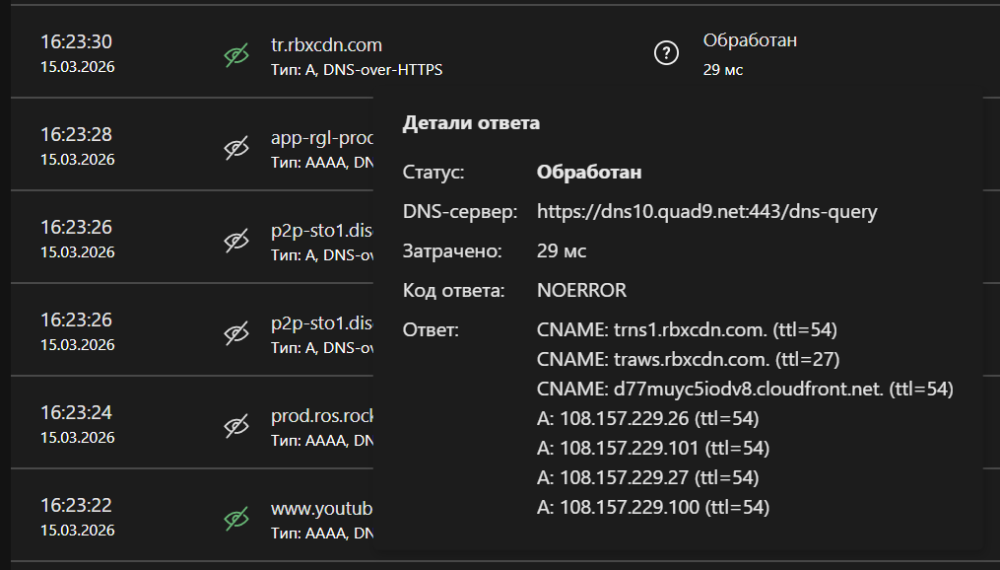
Task: Click the NOERROR response code value
Action: point(581,291)
